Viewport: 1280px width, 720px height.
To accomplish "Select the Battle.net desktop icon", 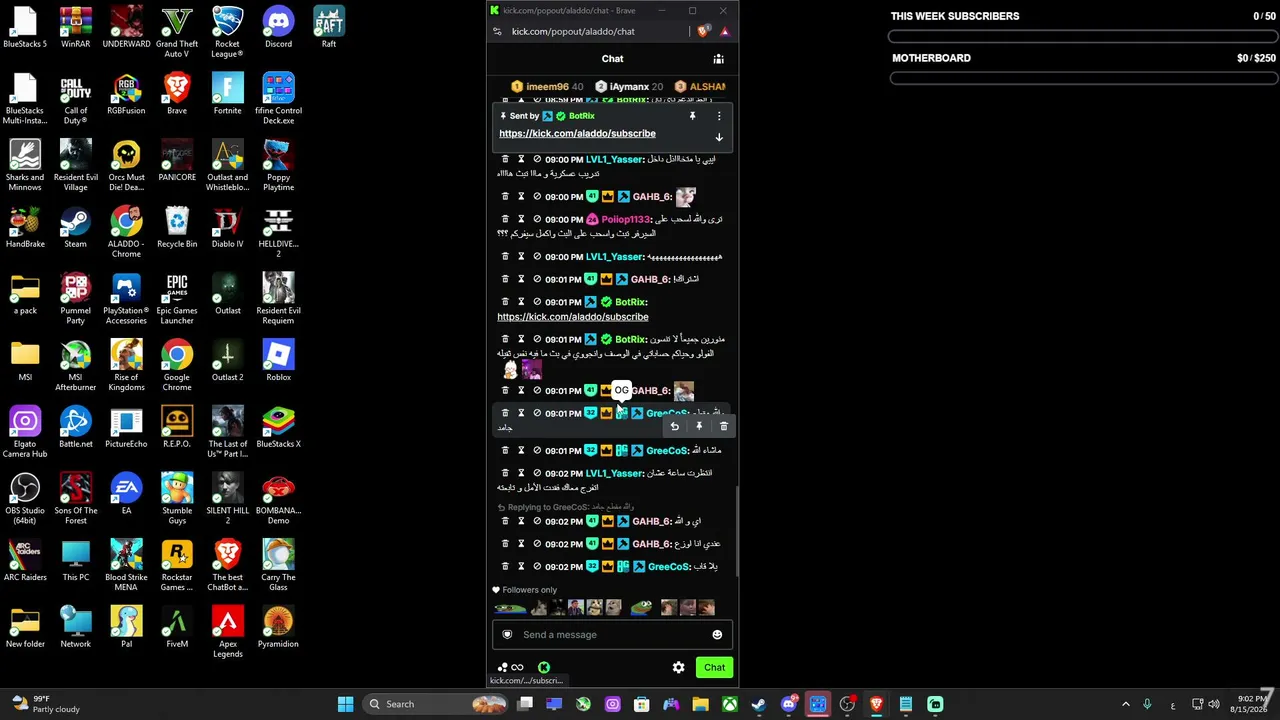I will [x=76, y=427].
